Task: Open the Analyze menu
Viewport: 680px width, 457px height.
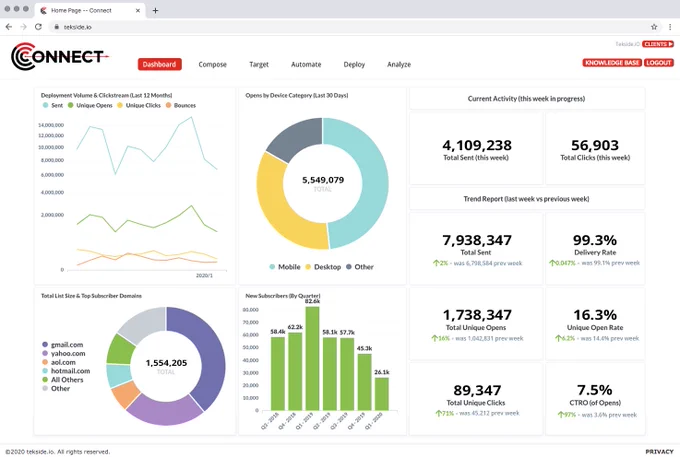Action: pyautogui.click(x=399, y=64)
